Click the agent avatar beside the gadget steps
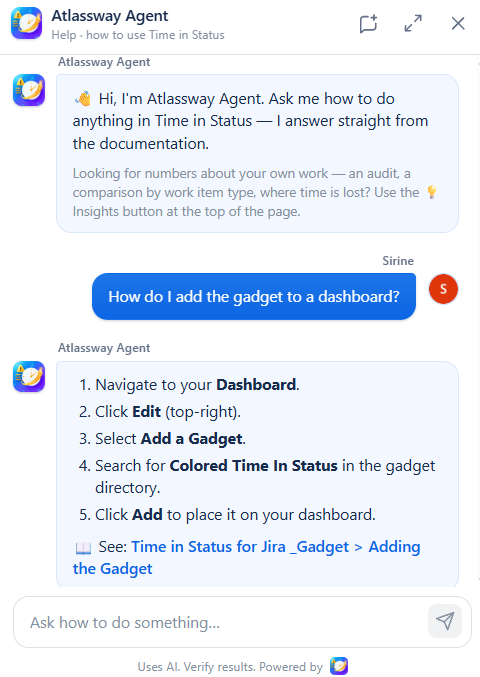 29,376
